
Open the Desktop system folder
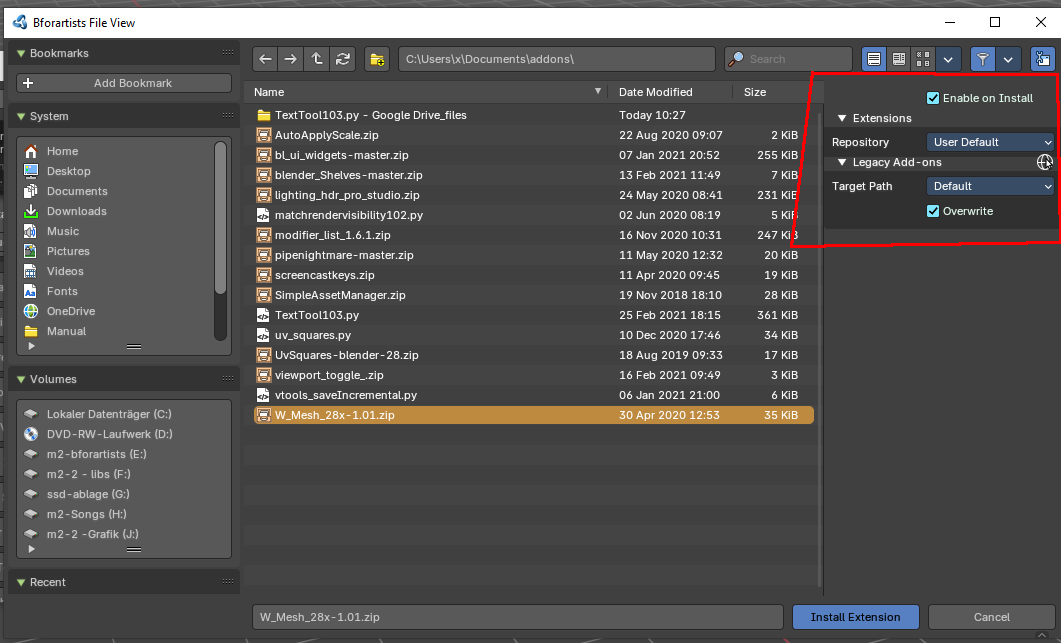tap(68, 171)
